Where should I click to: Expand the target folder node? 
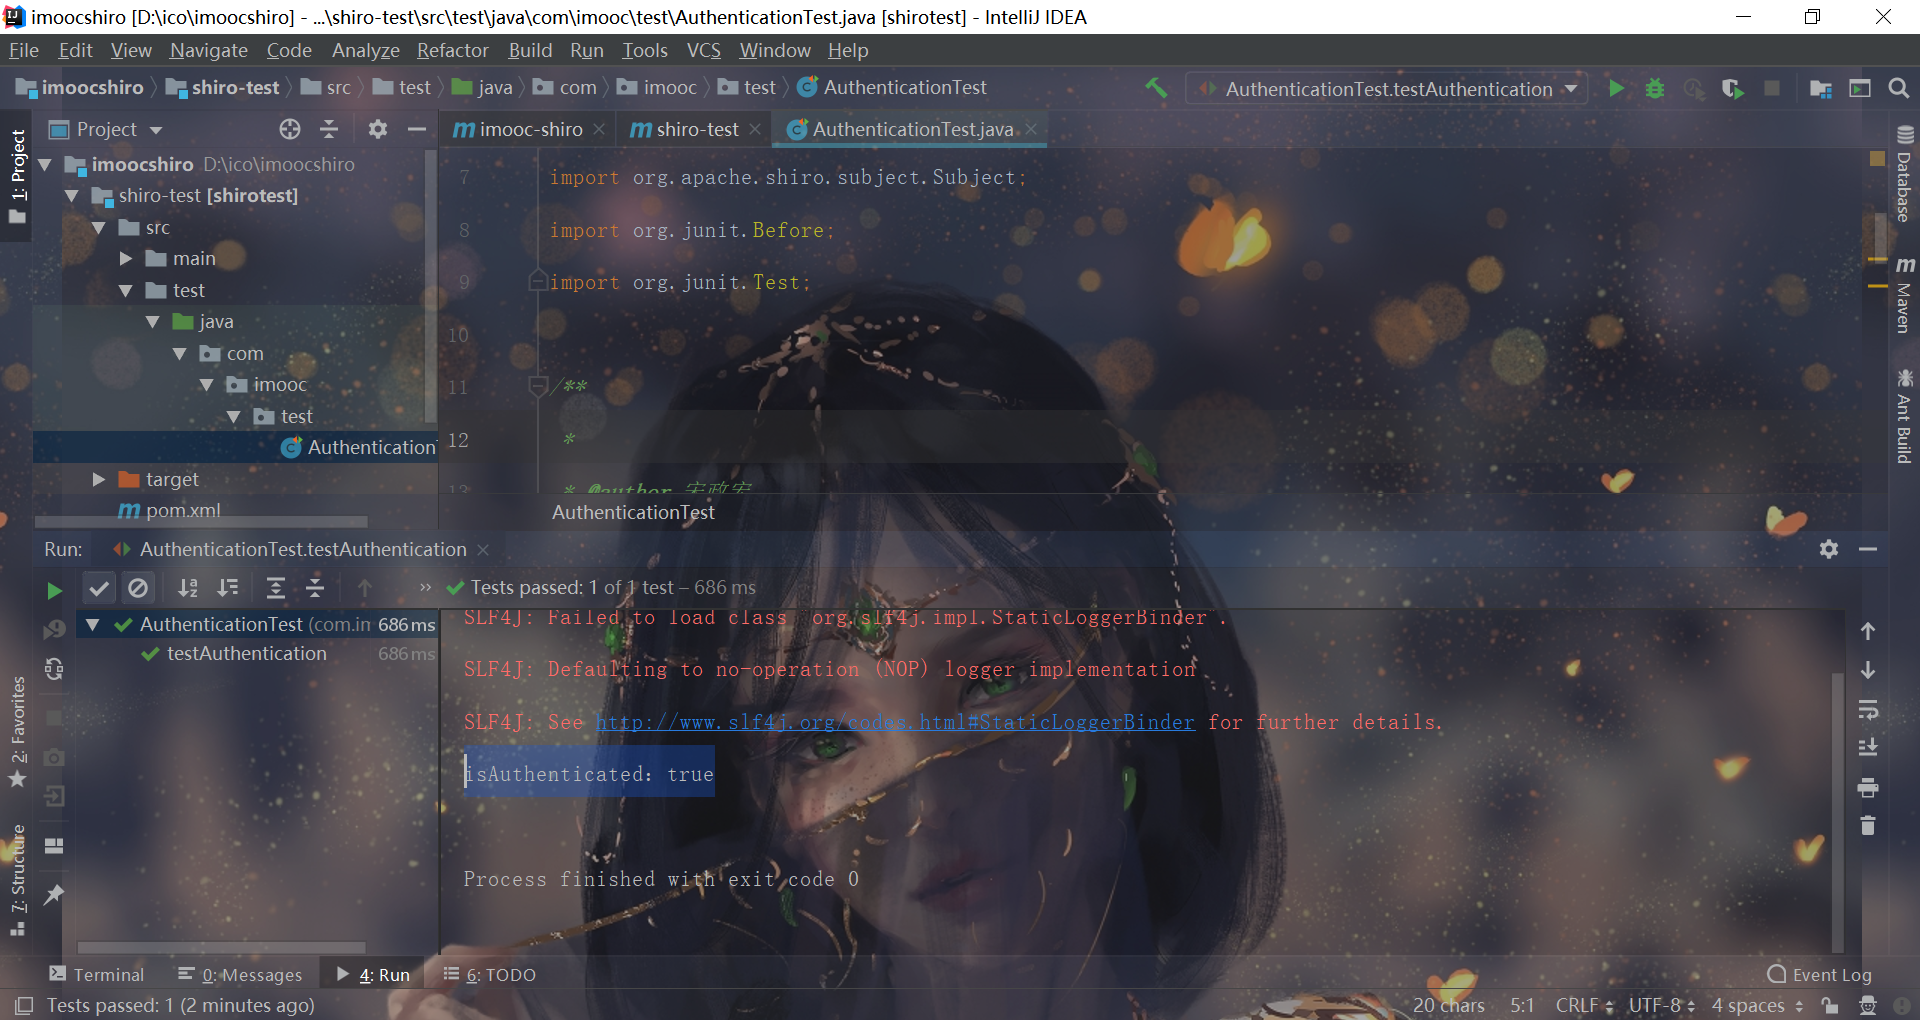tap(99, 480)
